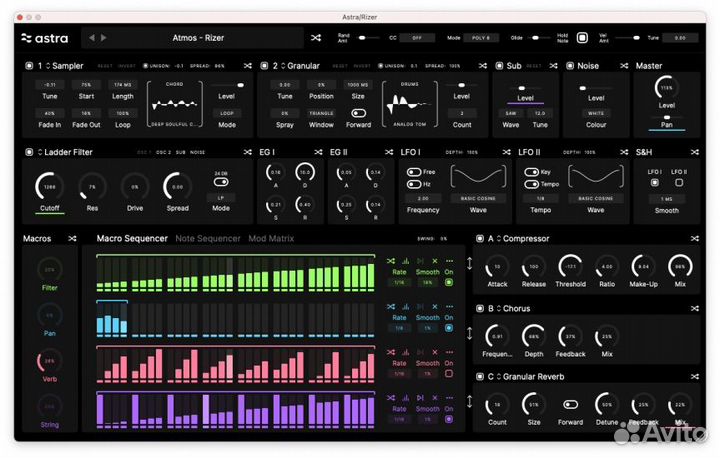Image resolution: width=720 pixels, height=458 pixels.
Task: Shuffle the green Filter sequencer lane
Action: click(391, 261)
